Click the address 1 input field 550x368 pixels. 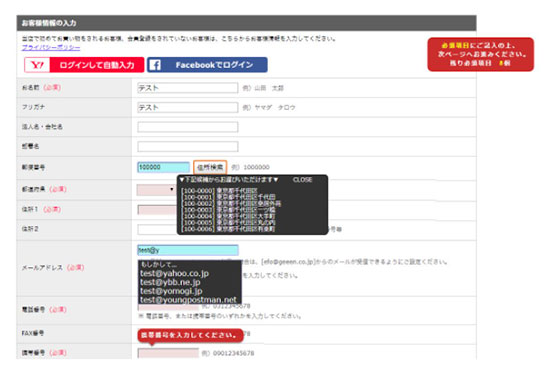coord(157,210)
